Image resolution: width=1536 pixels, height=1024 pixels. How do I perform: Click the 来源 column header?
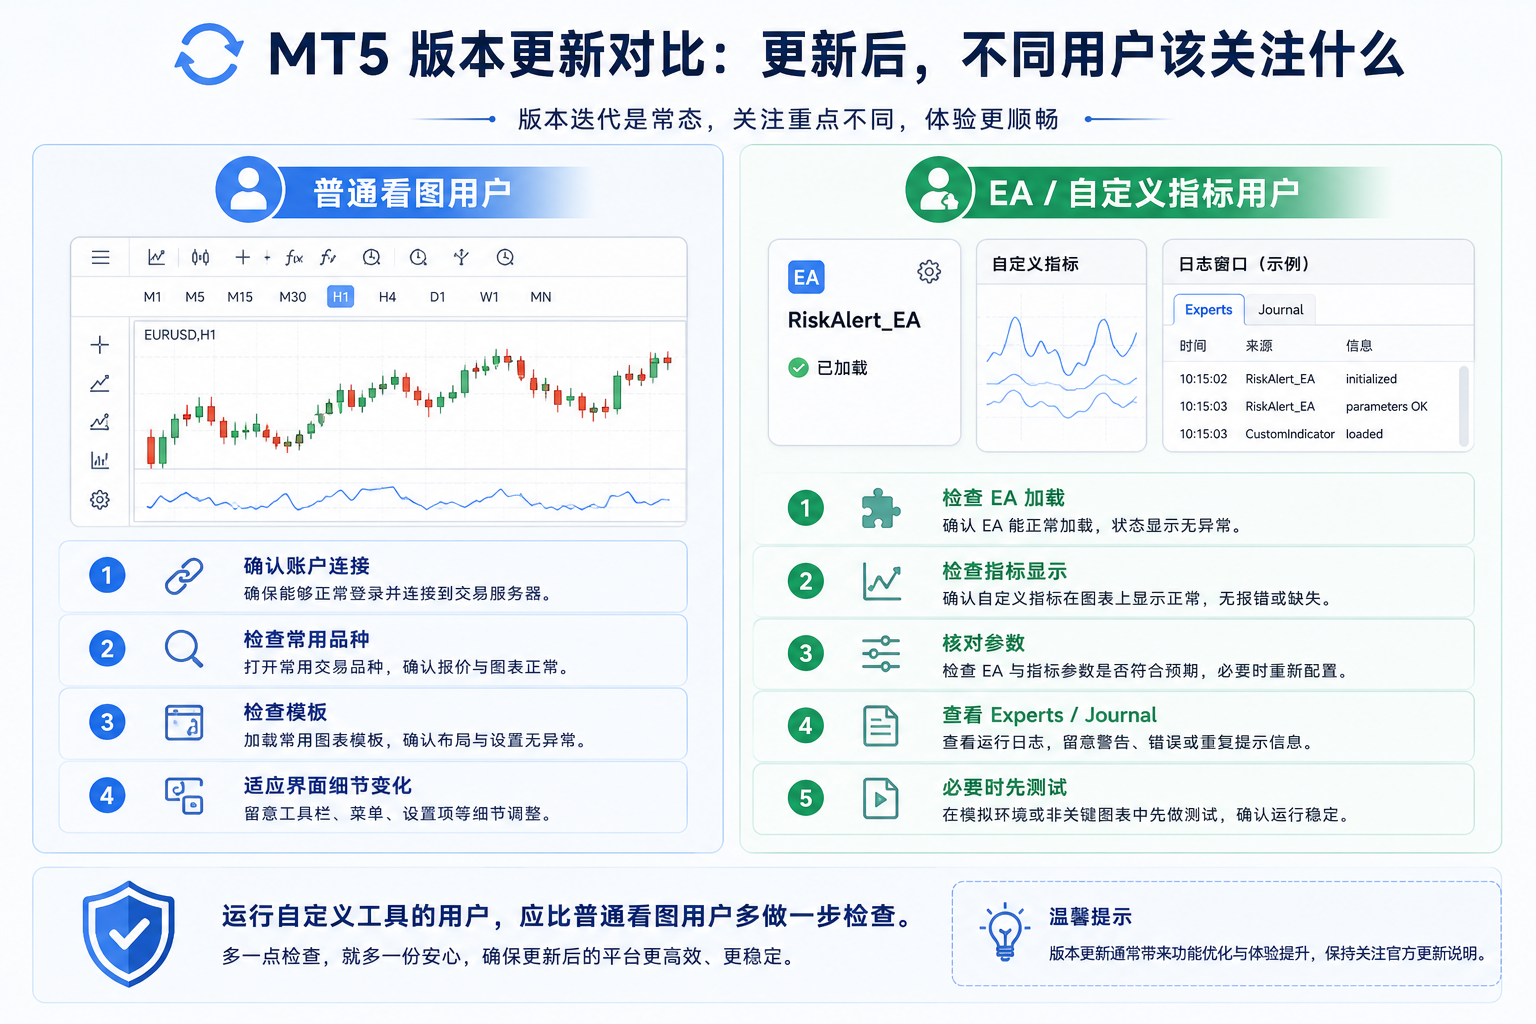(1259, 346)
